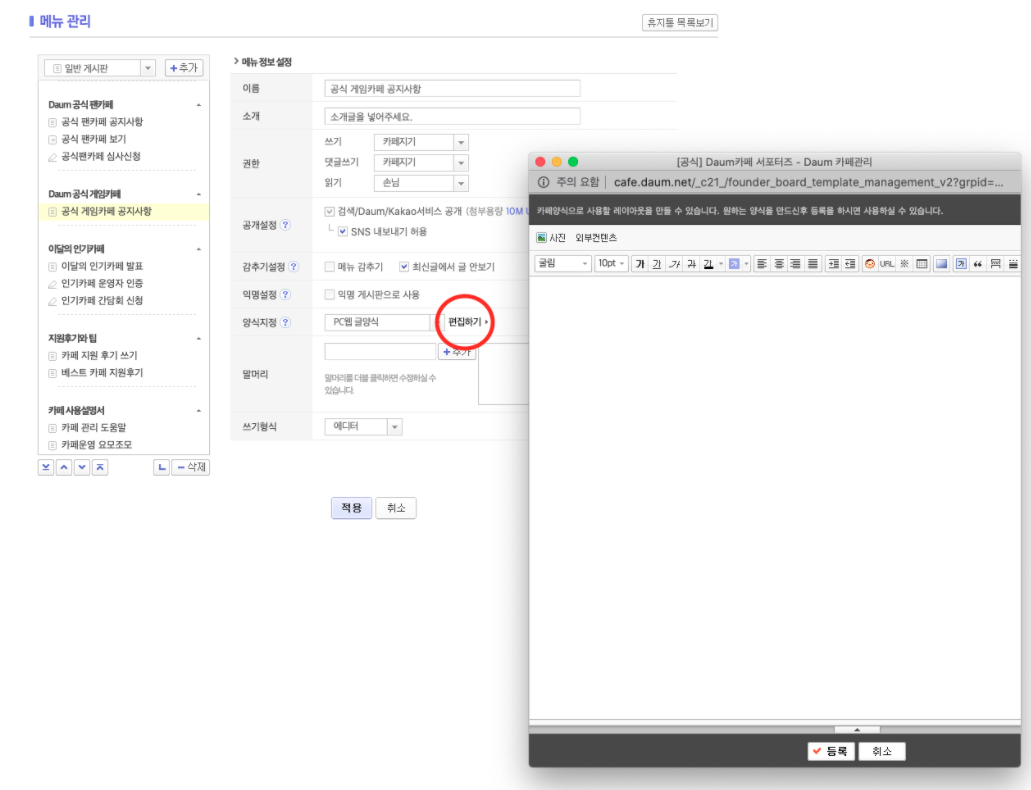The width and height of the screenshot is (1031, 790).
Task: Open the editor background color tool
Action: [942, 264]
